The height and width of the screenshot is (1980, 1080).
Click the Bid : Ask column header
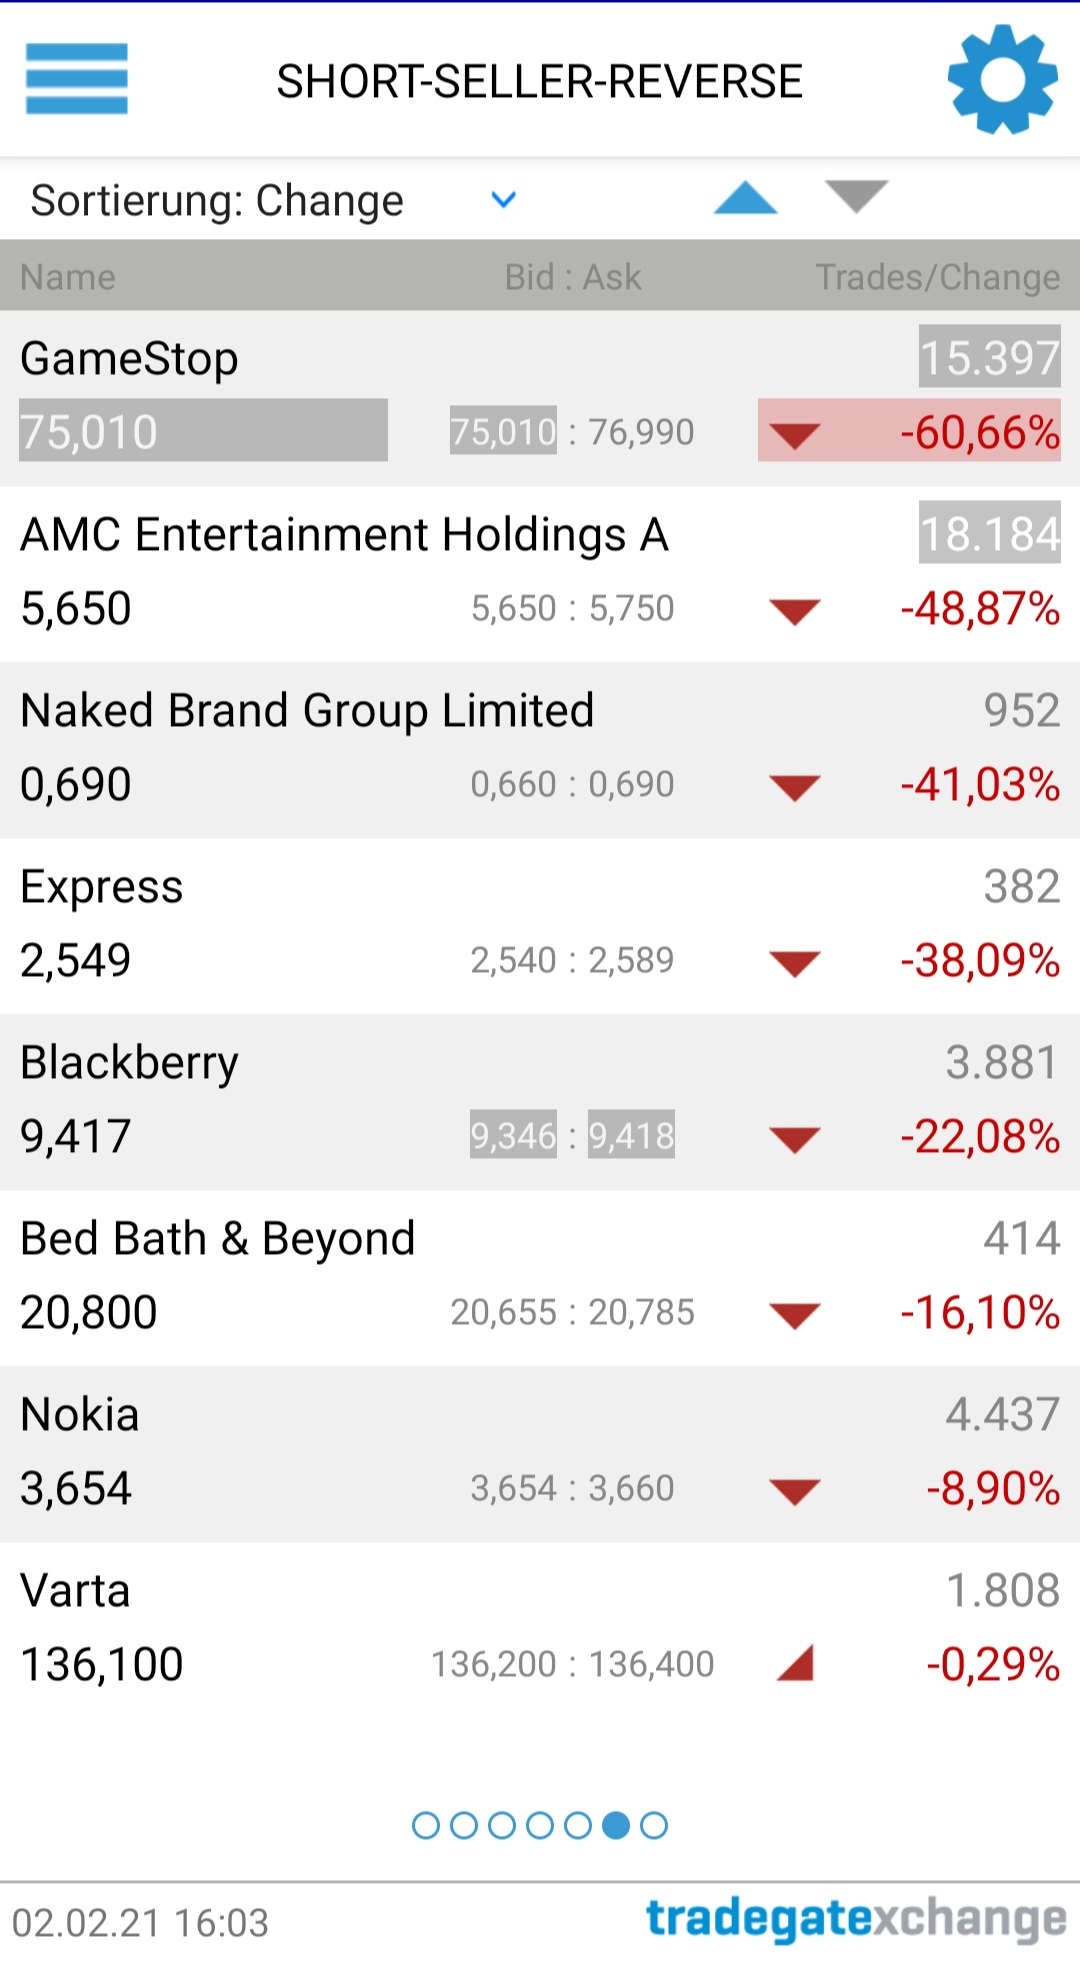[x=572, y=277]
